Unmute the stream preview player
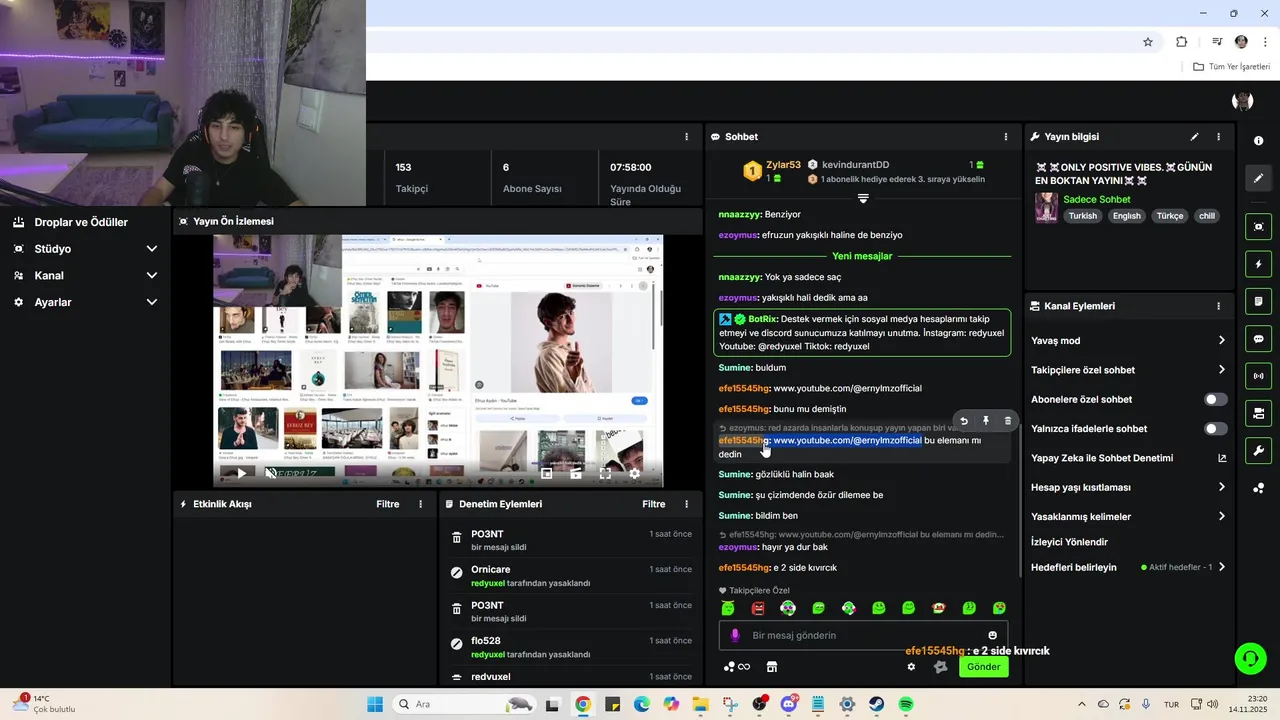1280x720 pixels. 270,473
